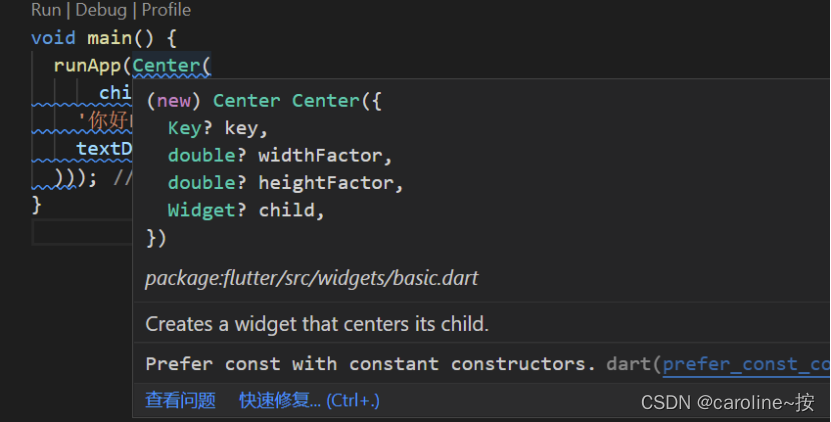Click the heightFactor parameter in hover popup

[x=325, y=183]
